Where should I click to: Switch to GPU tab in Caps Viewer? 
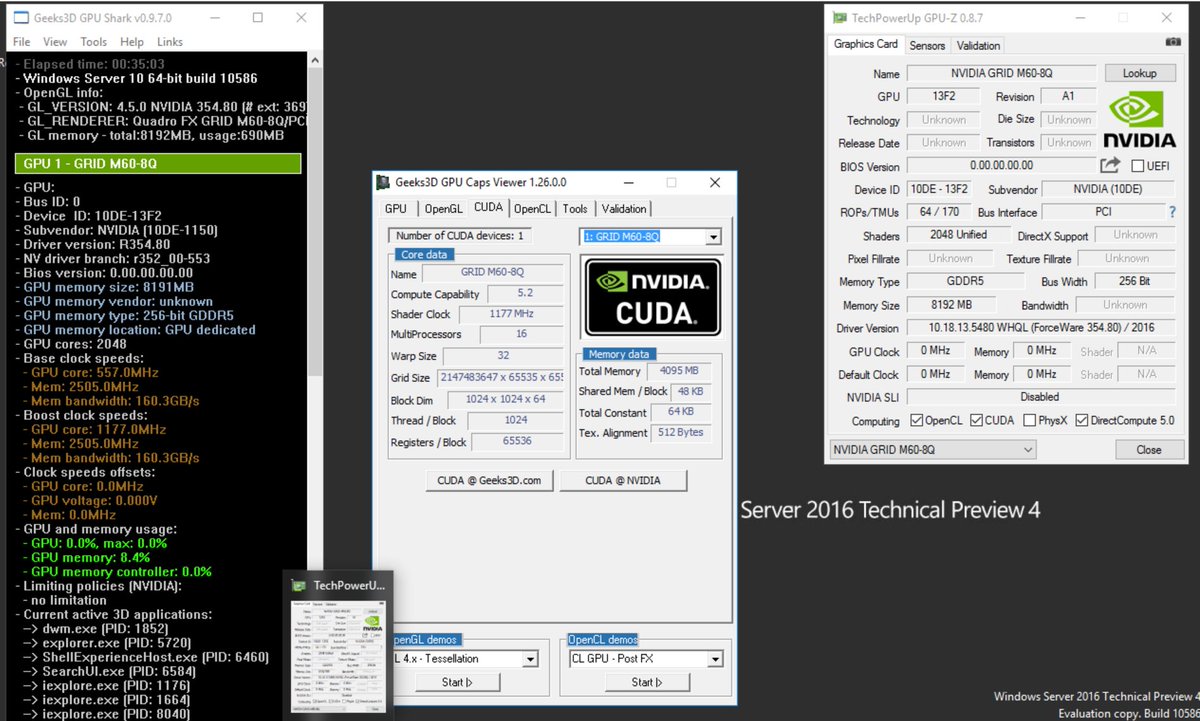pos(396,209)
